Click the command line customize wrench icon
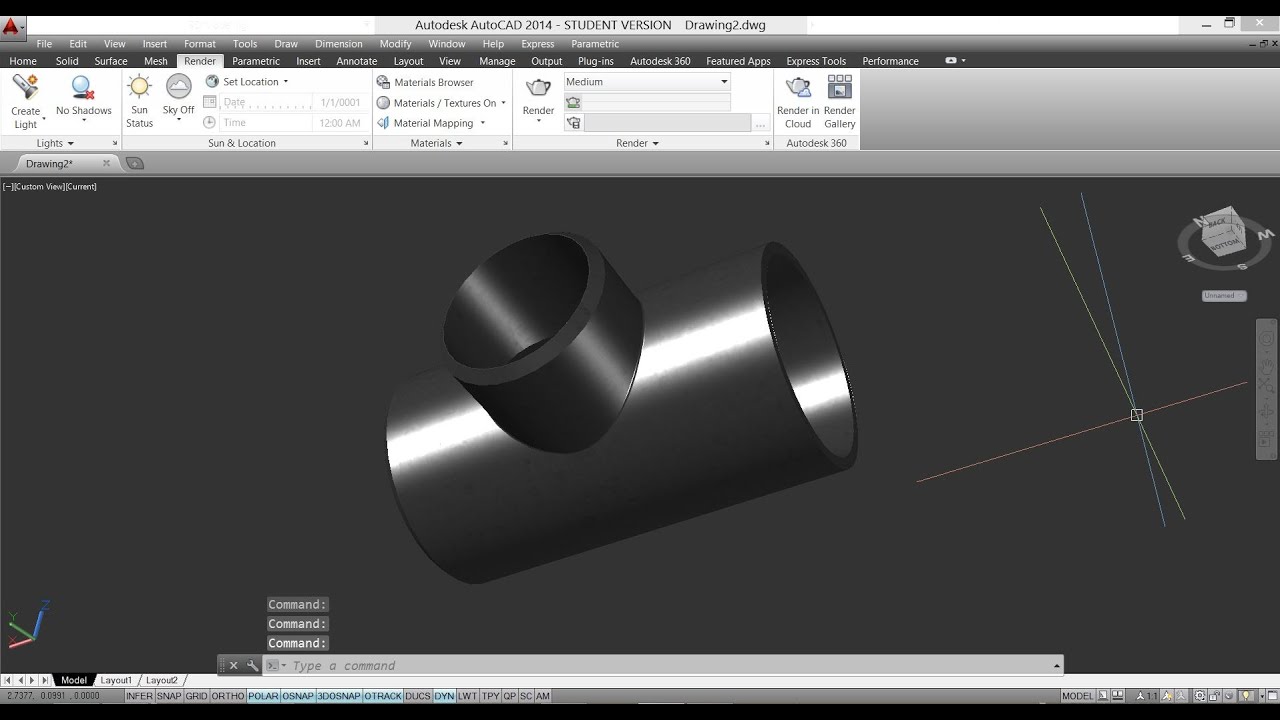The width and height of the screenshot is (1280, 720). point(252,665)
